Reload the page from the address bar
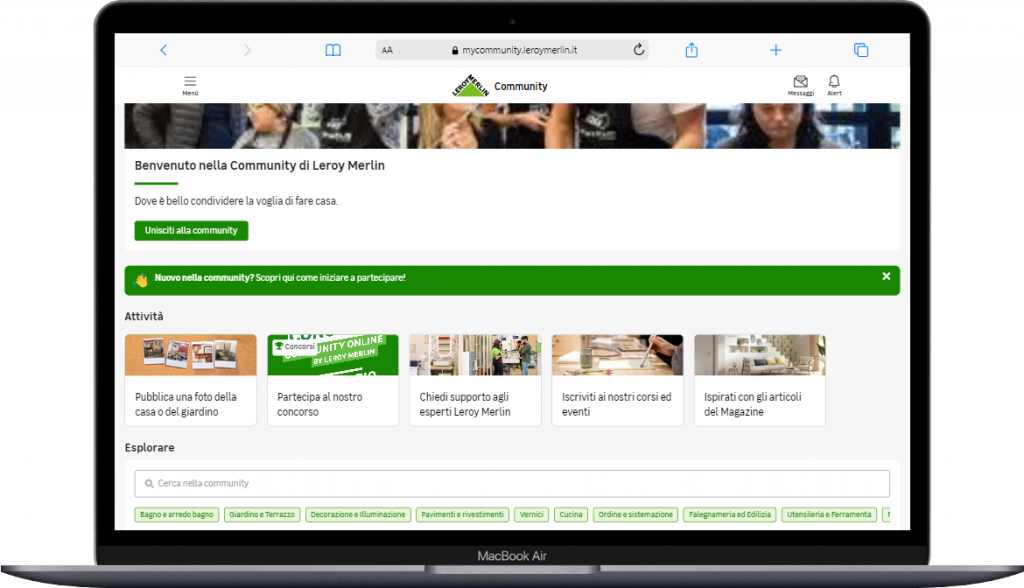 639,50
